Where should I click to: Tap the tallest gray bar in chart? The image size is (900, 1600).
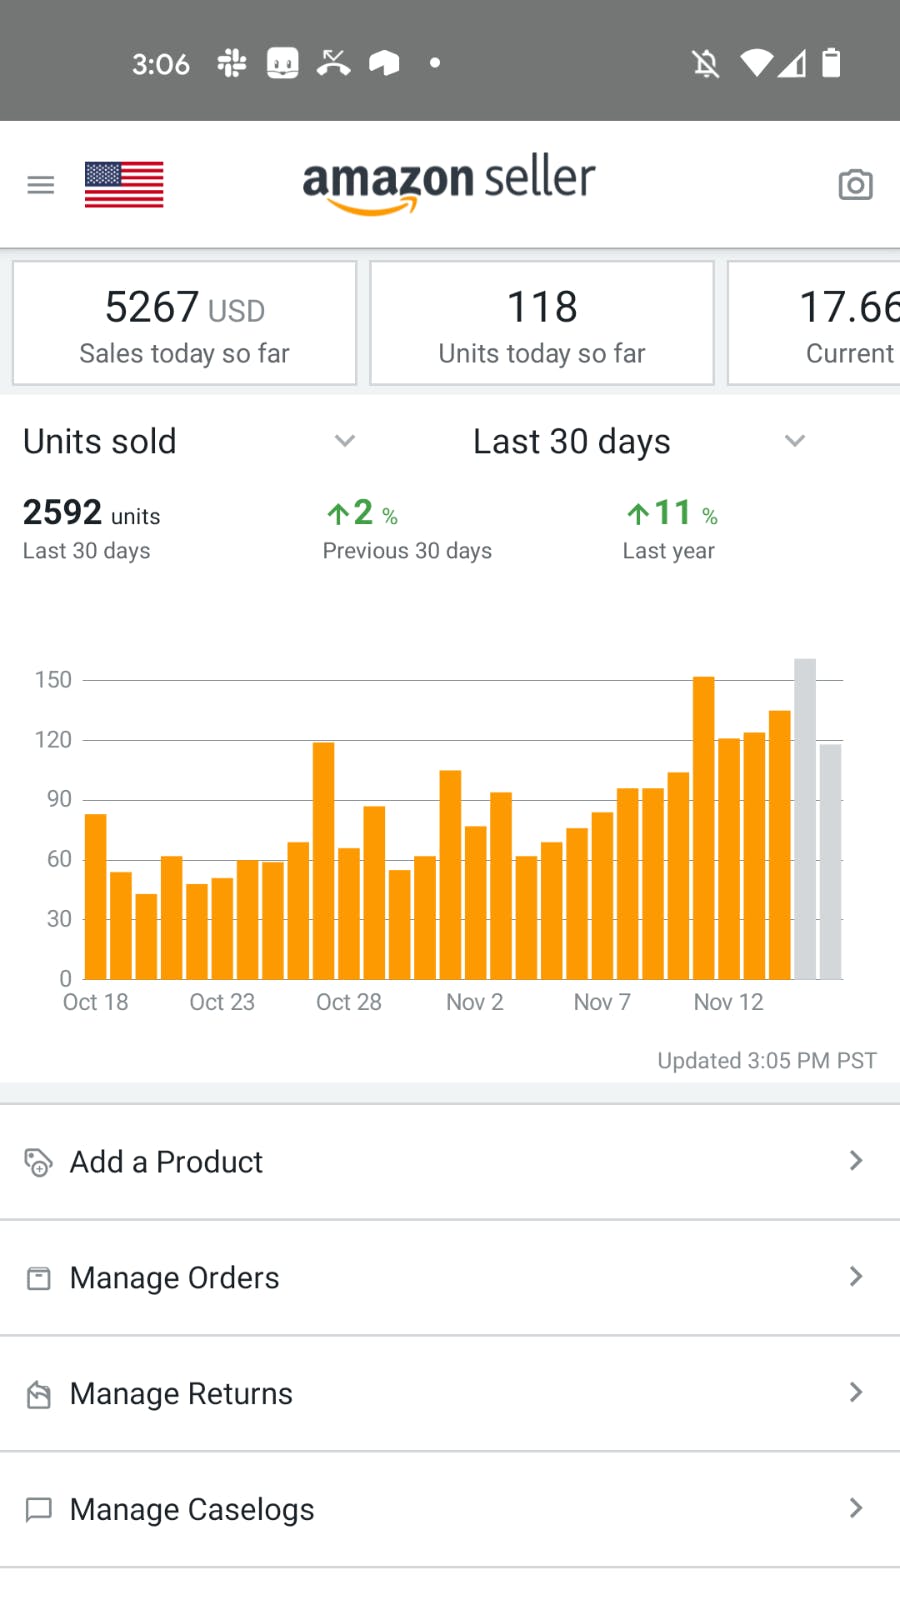(x=805, y=818)
